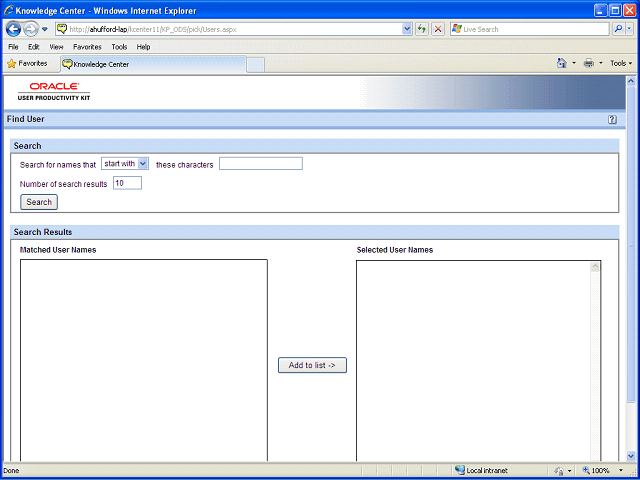
Task: Click the 'Done' status bar text
Action: pos(11,471)
